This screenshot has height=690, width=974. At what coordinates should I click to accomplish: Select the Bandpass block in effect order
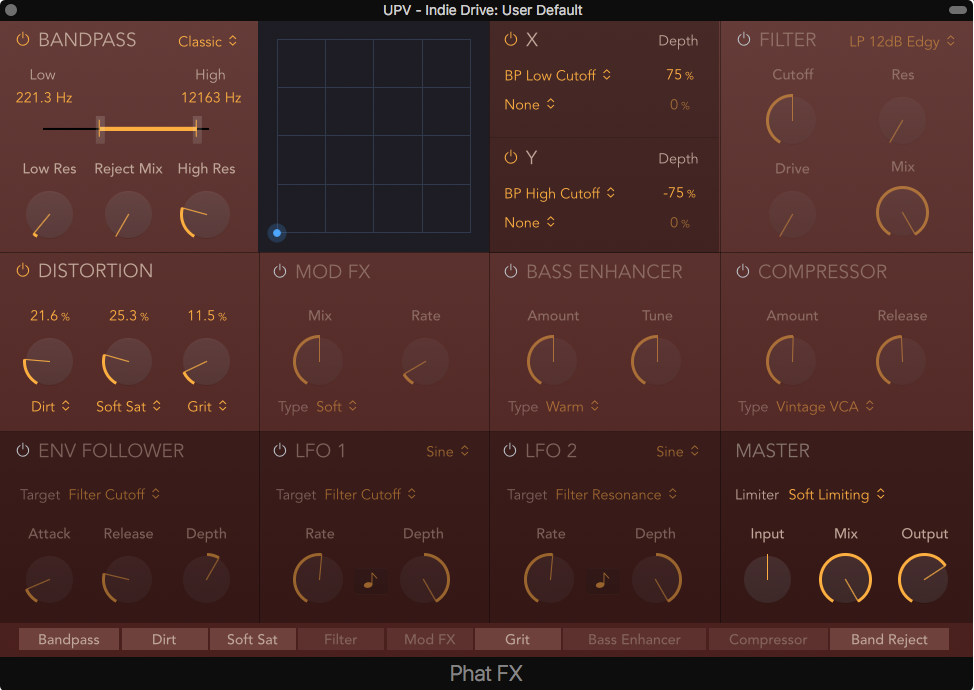[x=68, y=639]
